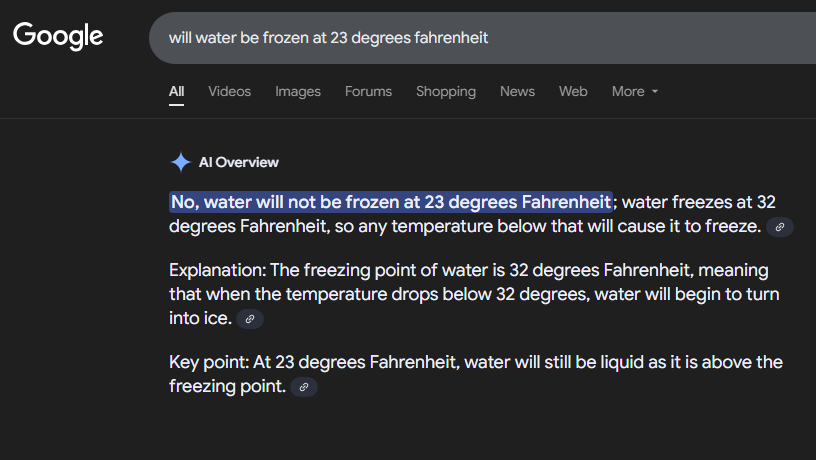Open source link icon after Explanation paragraph

pyautogui.click(x=250, y=319)
